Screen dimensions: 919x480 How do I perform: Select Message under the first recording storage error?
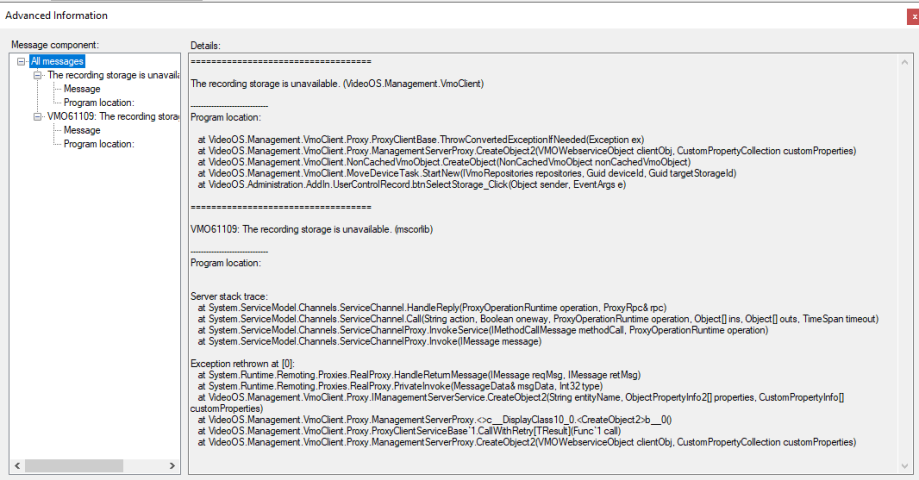[82, 89]
